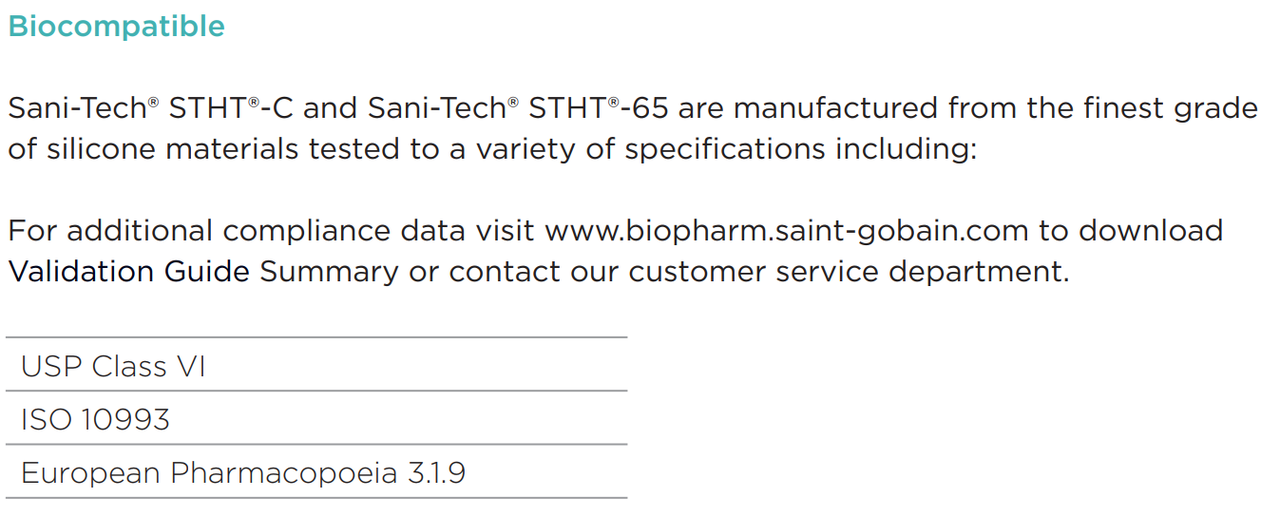The height and width of the screenshot is (517, 1280).
Task: Click the word 'Summary' after Validation Guide
Action: tap(330, 272)
